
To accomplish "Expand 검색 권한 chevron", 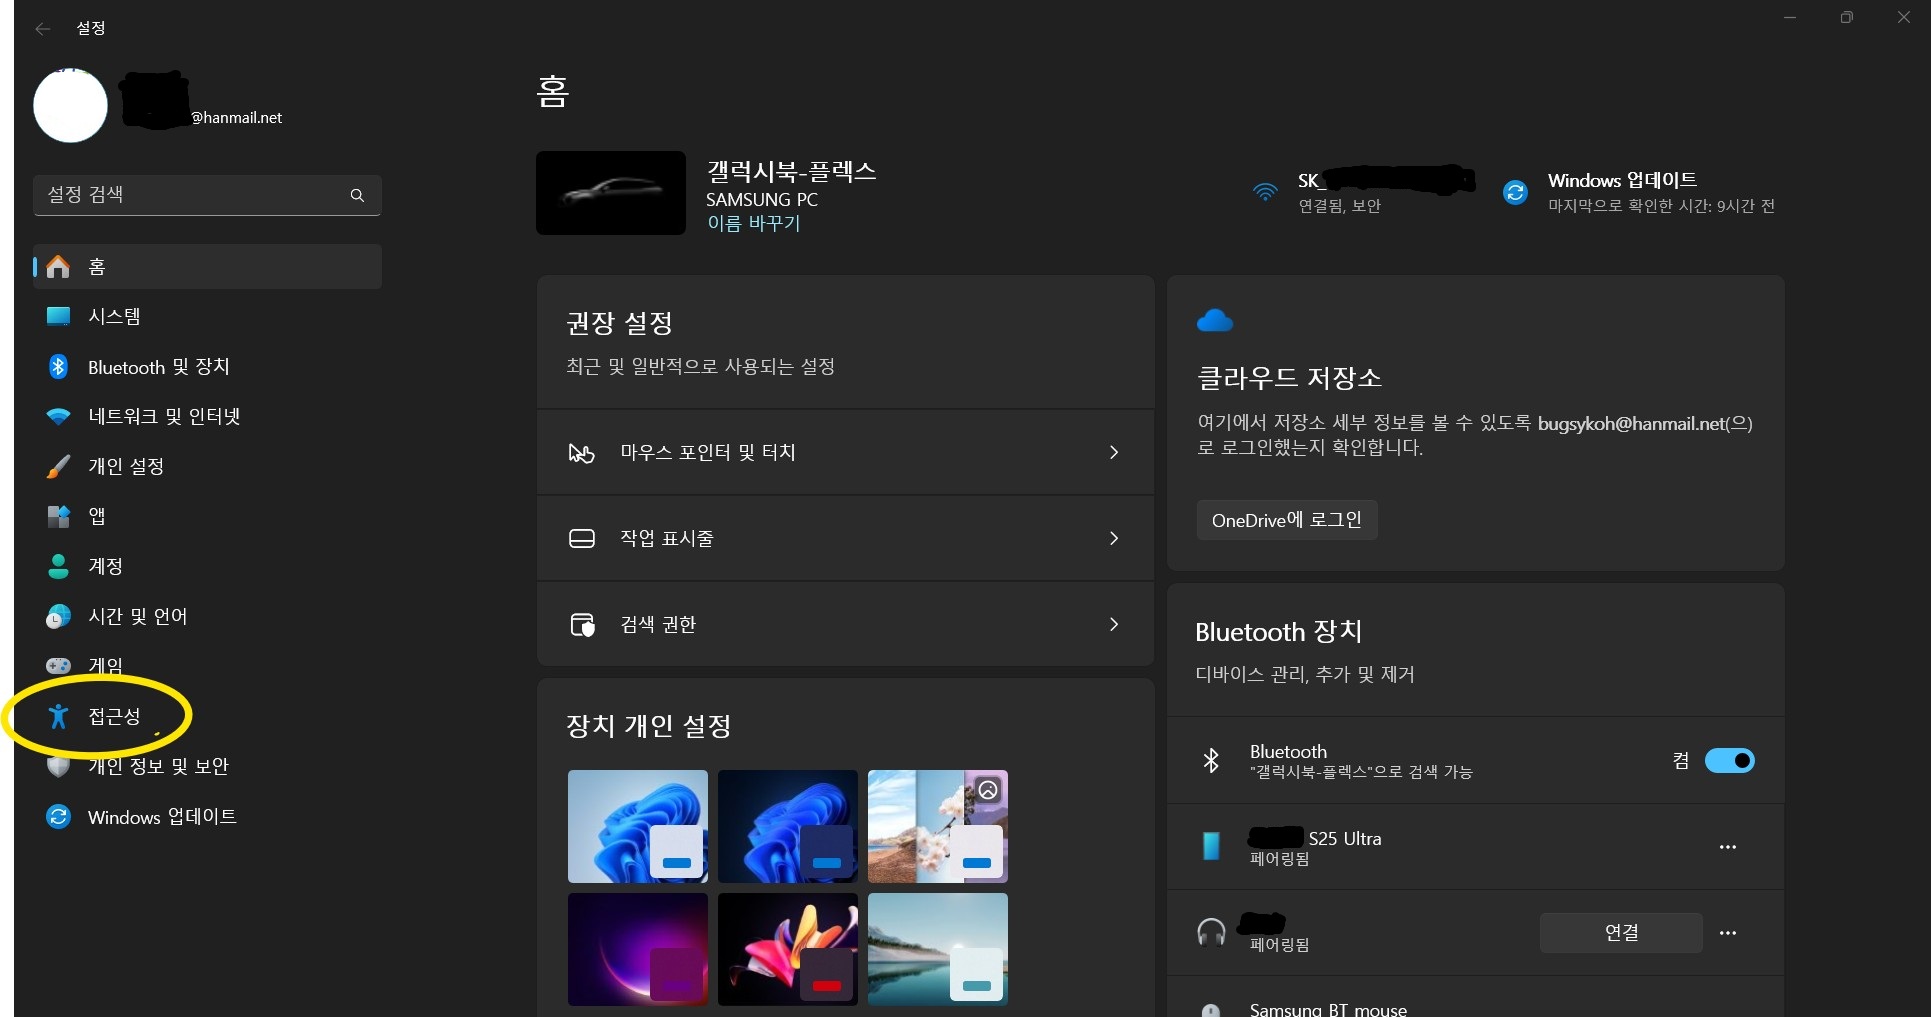I will click(x=1114, y=625).
